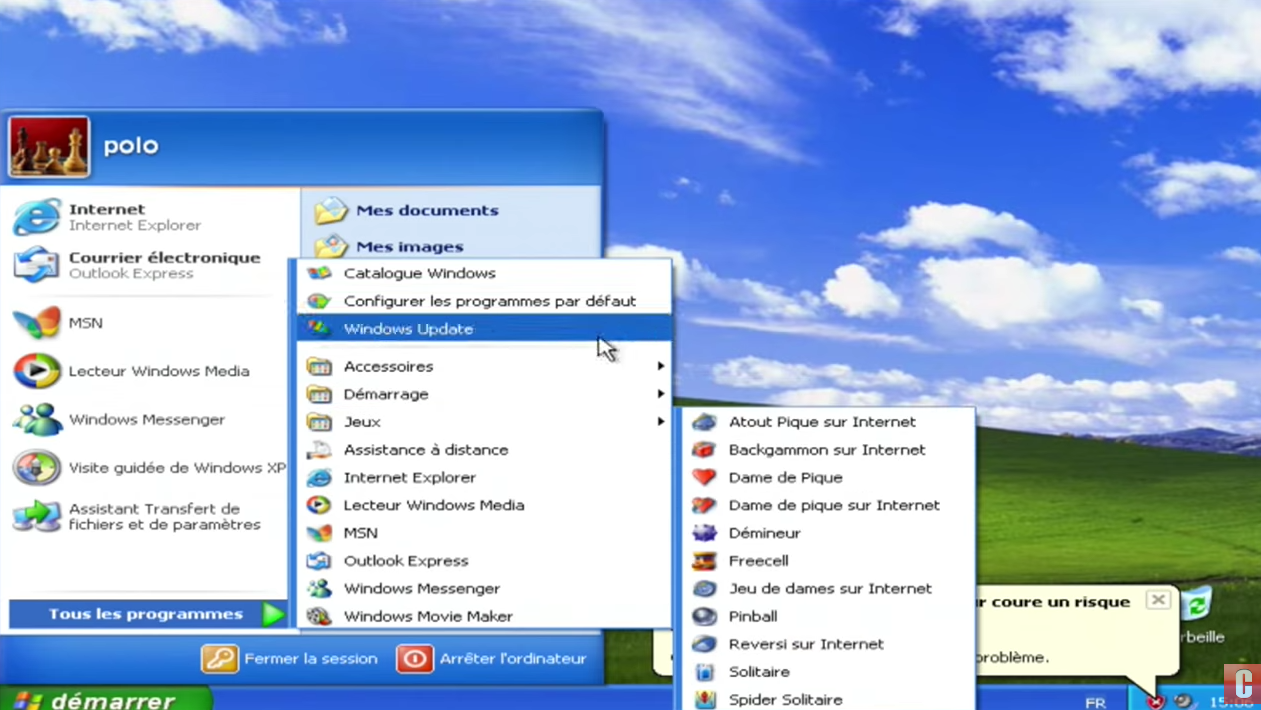The width and height of the screenshot is (1261, 710).
Task: Click the Dame de Pique heart icon
Action: (705, 478)
